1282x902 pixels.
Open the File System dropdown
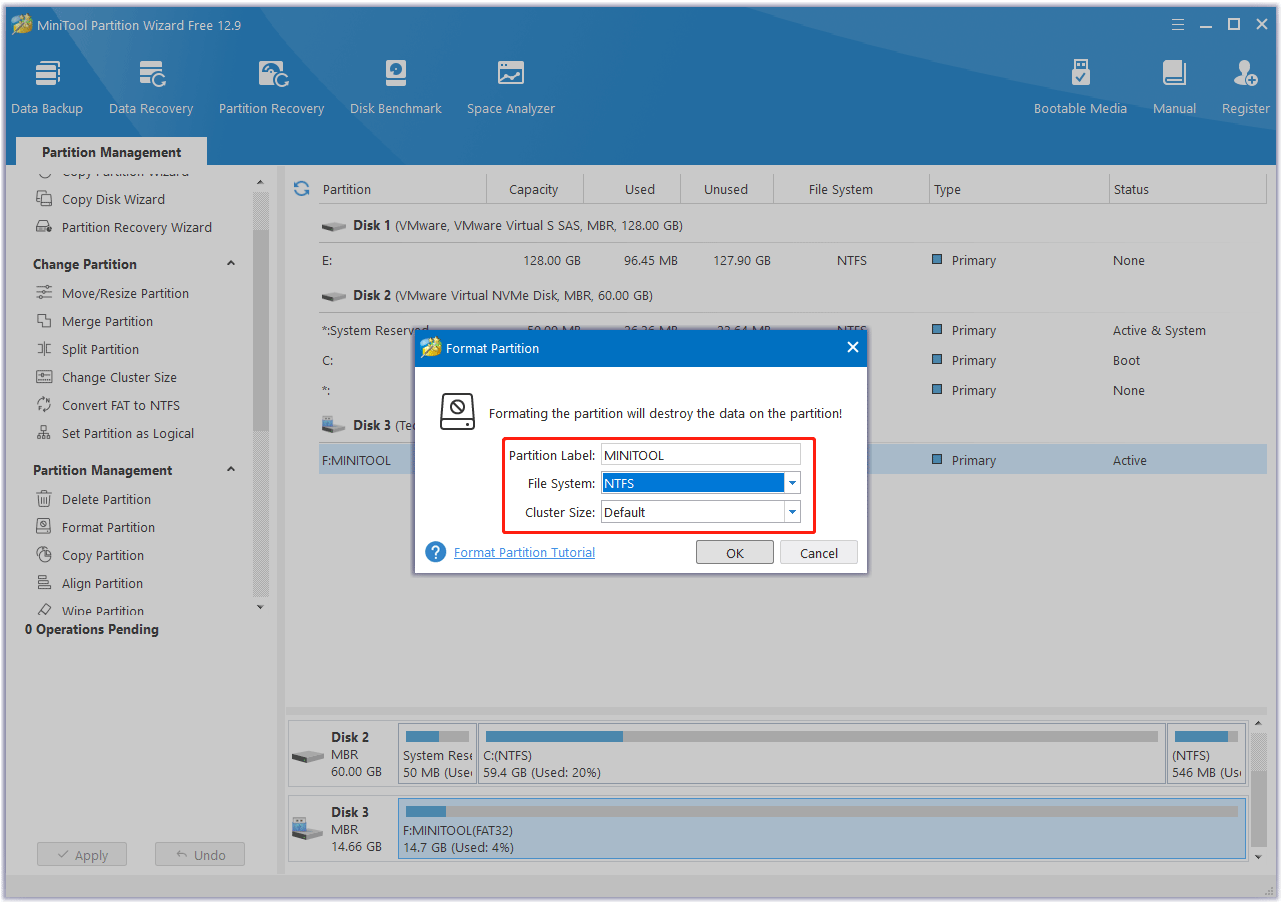click(x=791, y=483)
